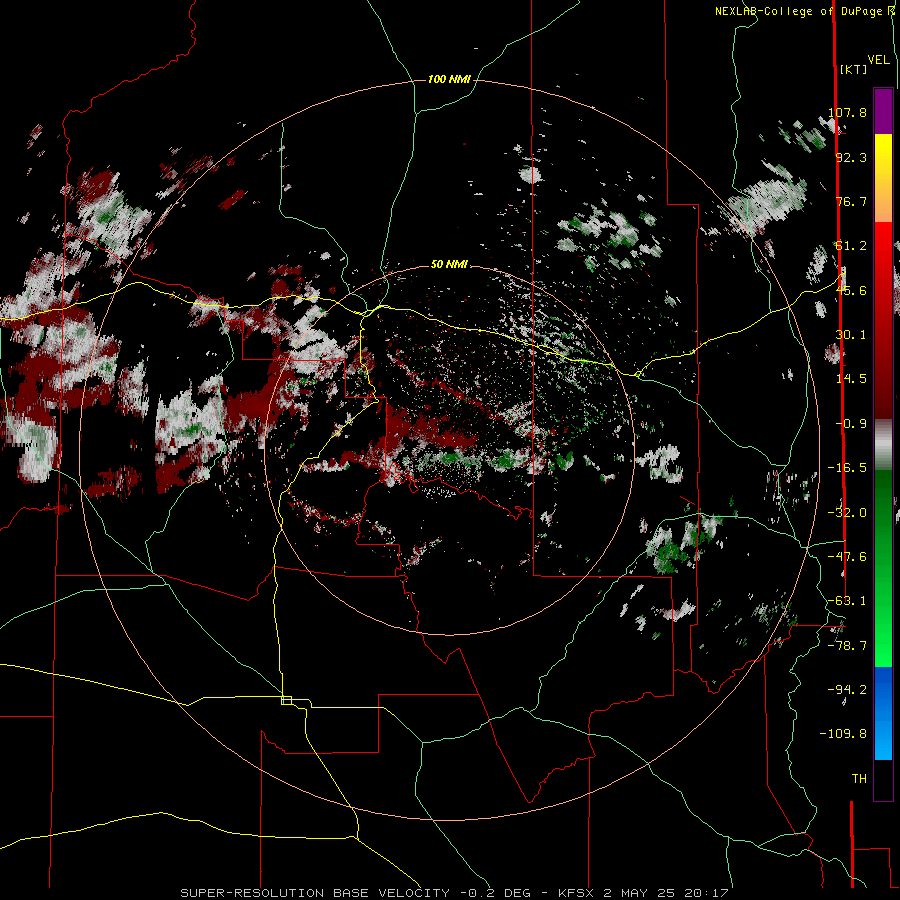
Task: Click the Super-Resolution Base Velocity caption text
Action: [454, 893]
